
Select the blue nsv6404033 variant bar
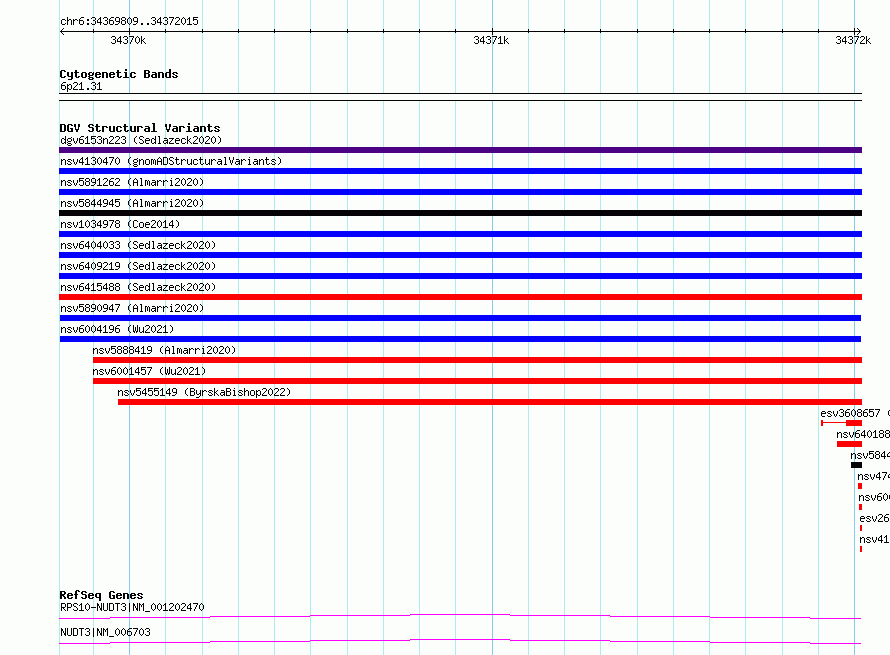point(460,255)
